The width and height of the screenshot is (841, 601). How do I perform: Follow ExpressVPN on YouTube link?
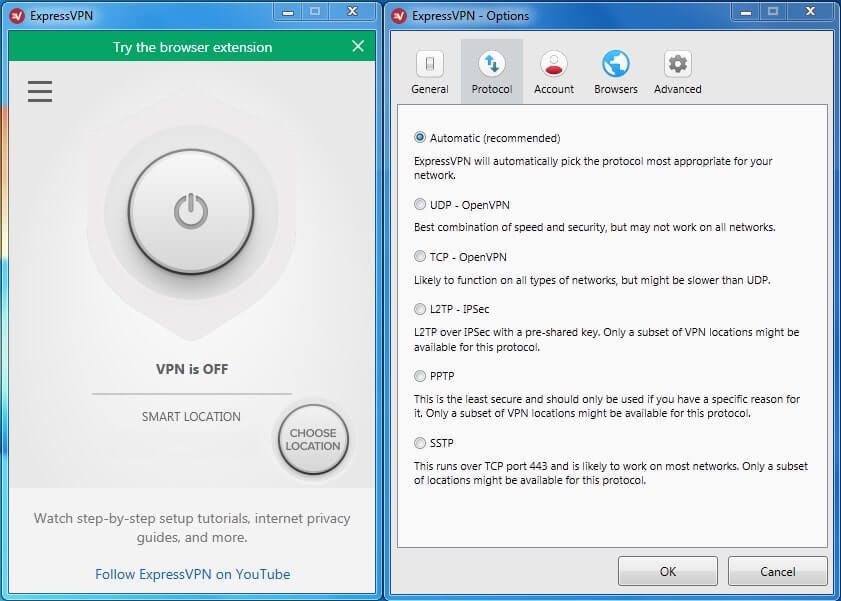pyautogui.click(x=193, y=574)
